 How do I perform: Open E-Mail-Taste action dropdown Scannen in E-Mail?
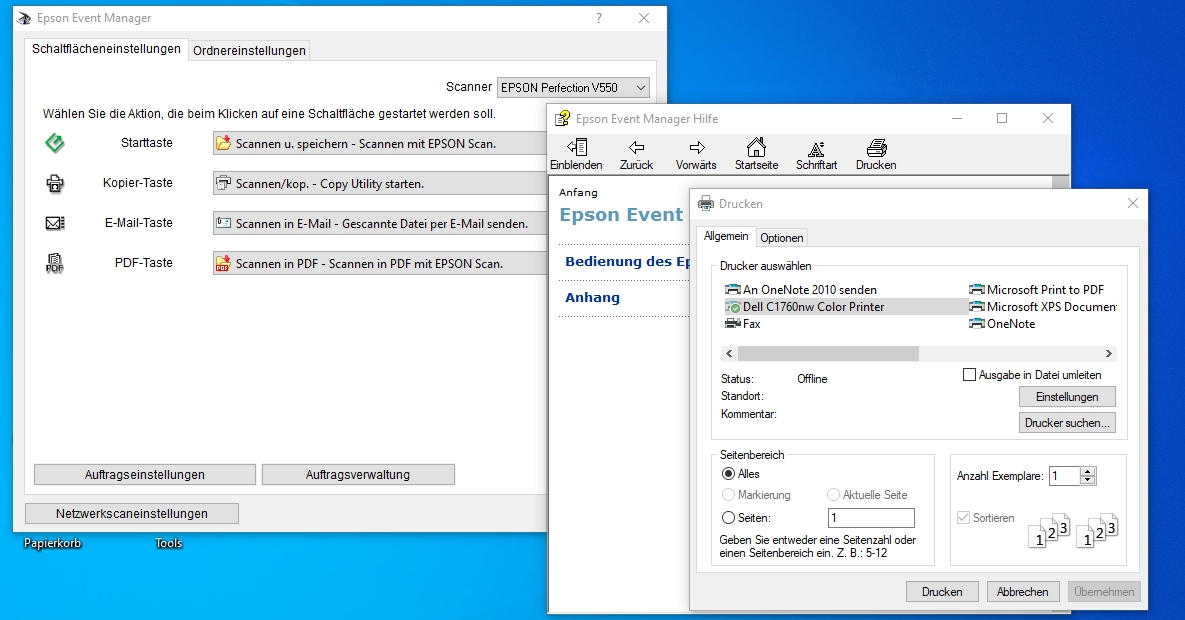(x=379, y=224)
